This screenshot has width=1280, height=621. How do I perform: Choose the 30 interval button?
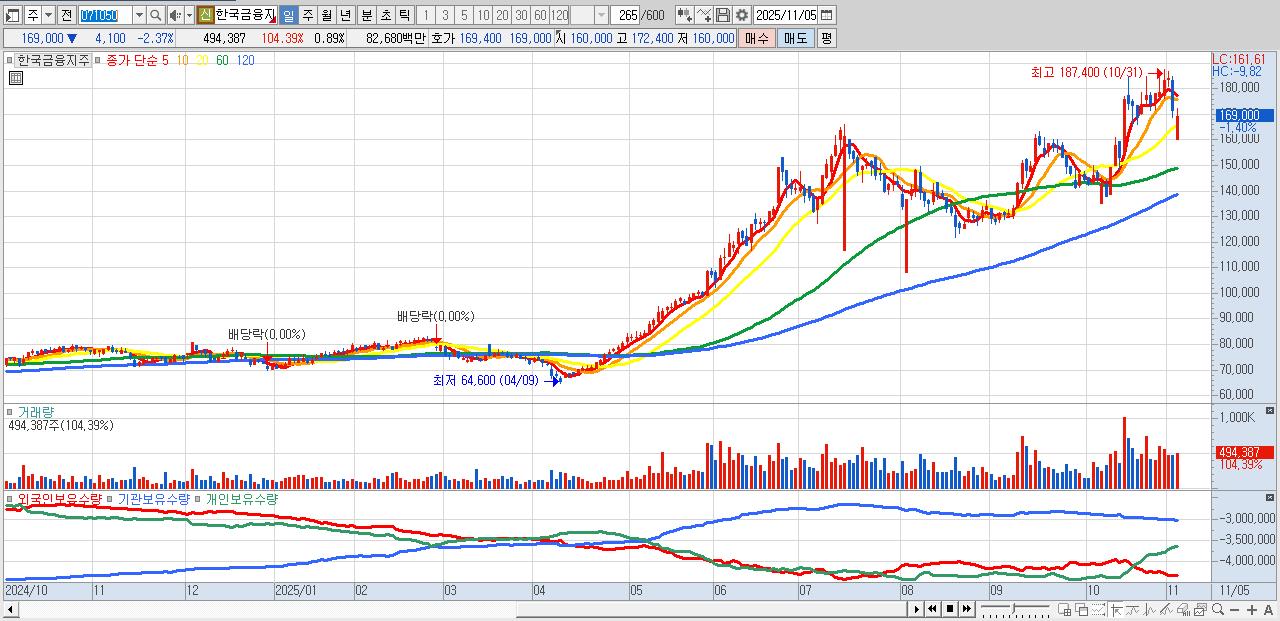click(x=521, y=15)
